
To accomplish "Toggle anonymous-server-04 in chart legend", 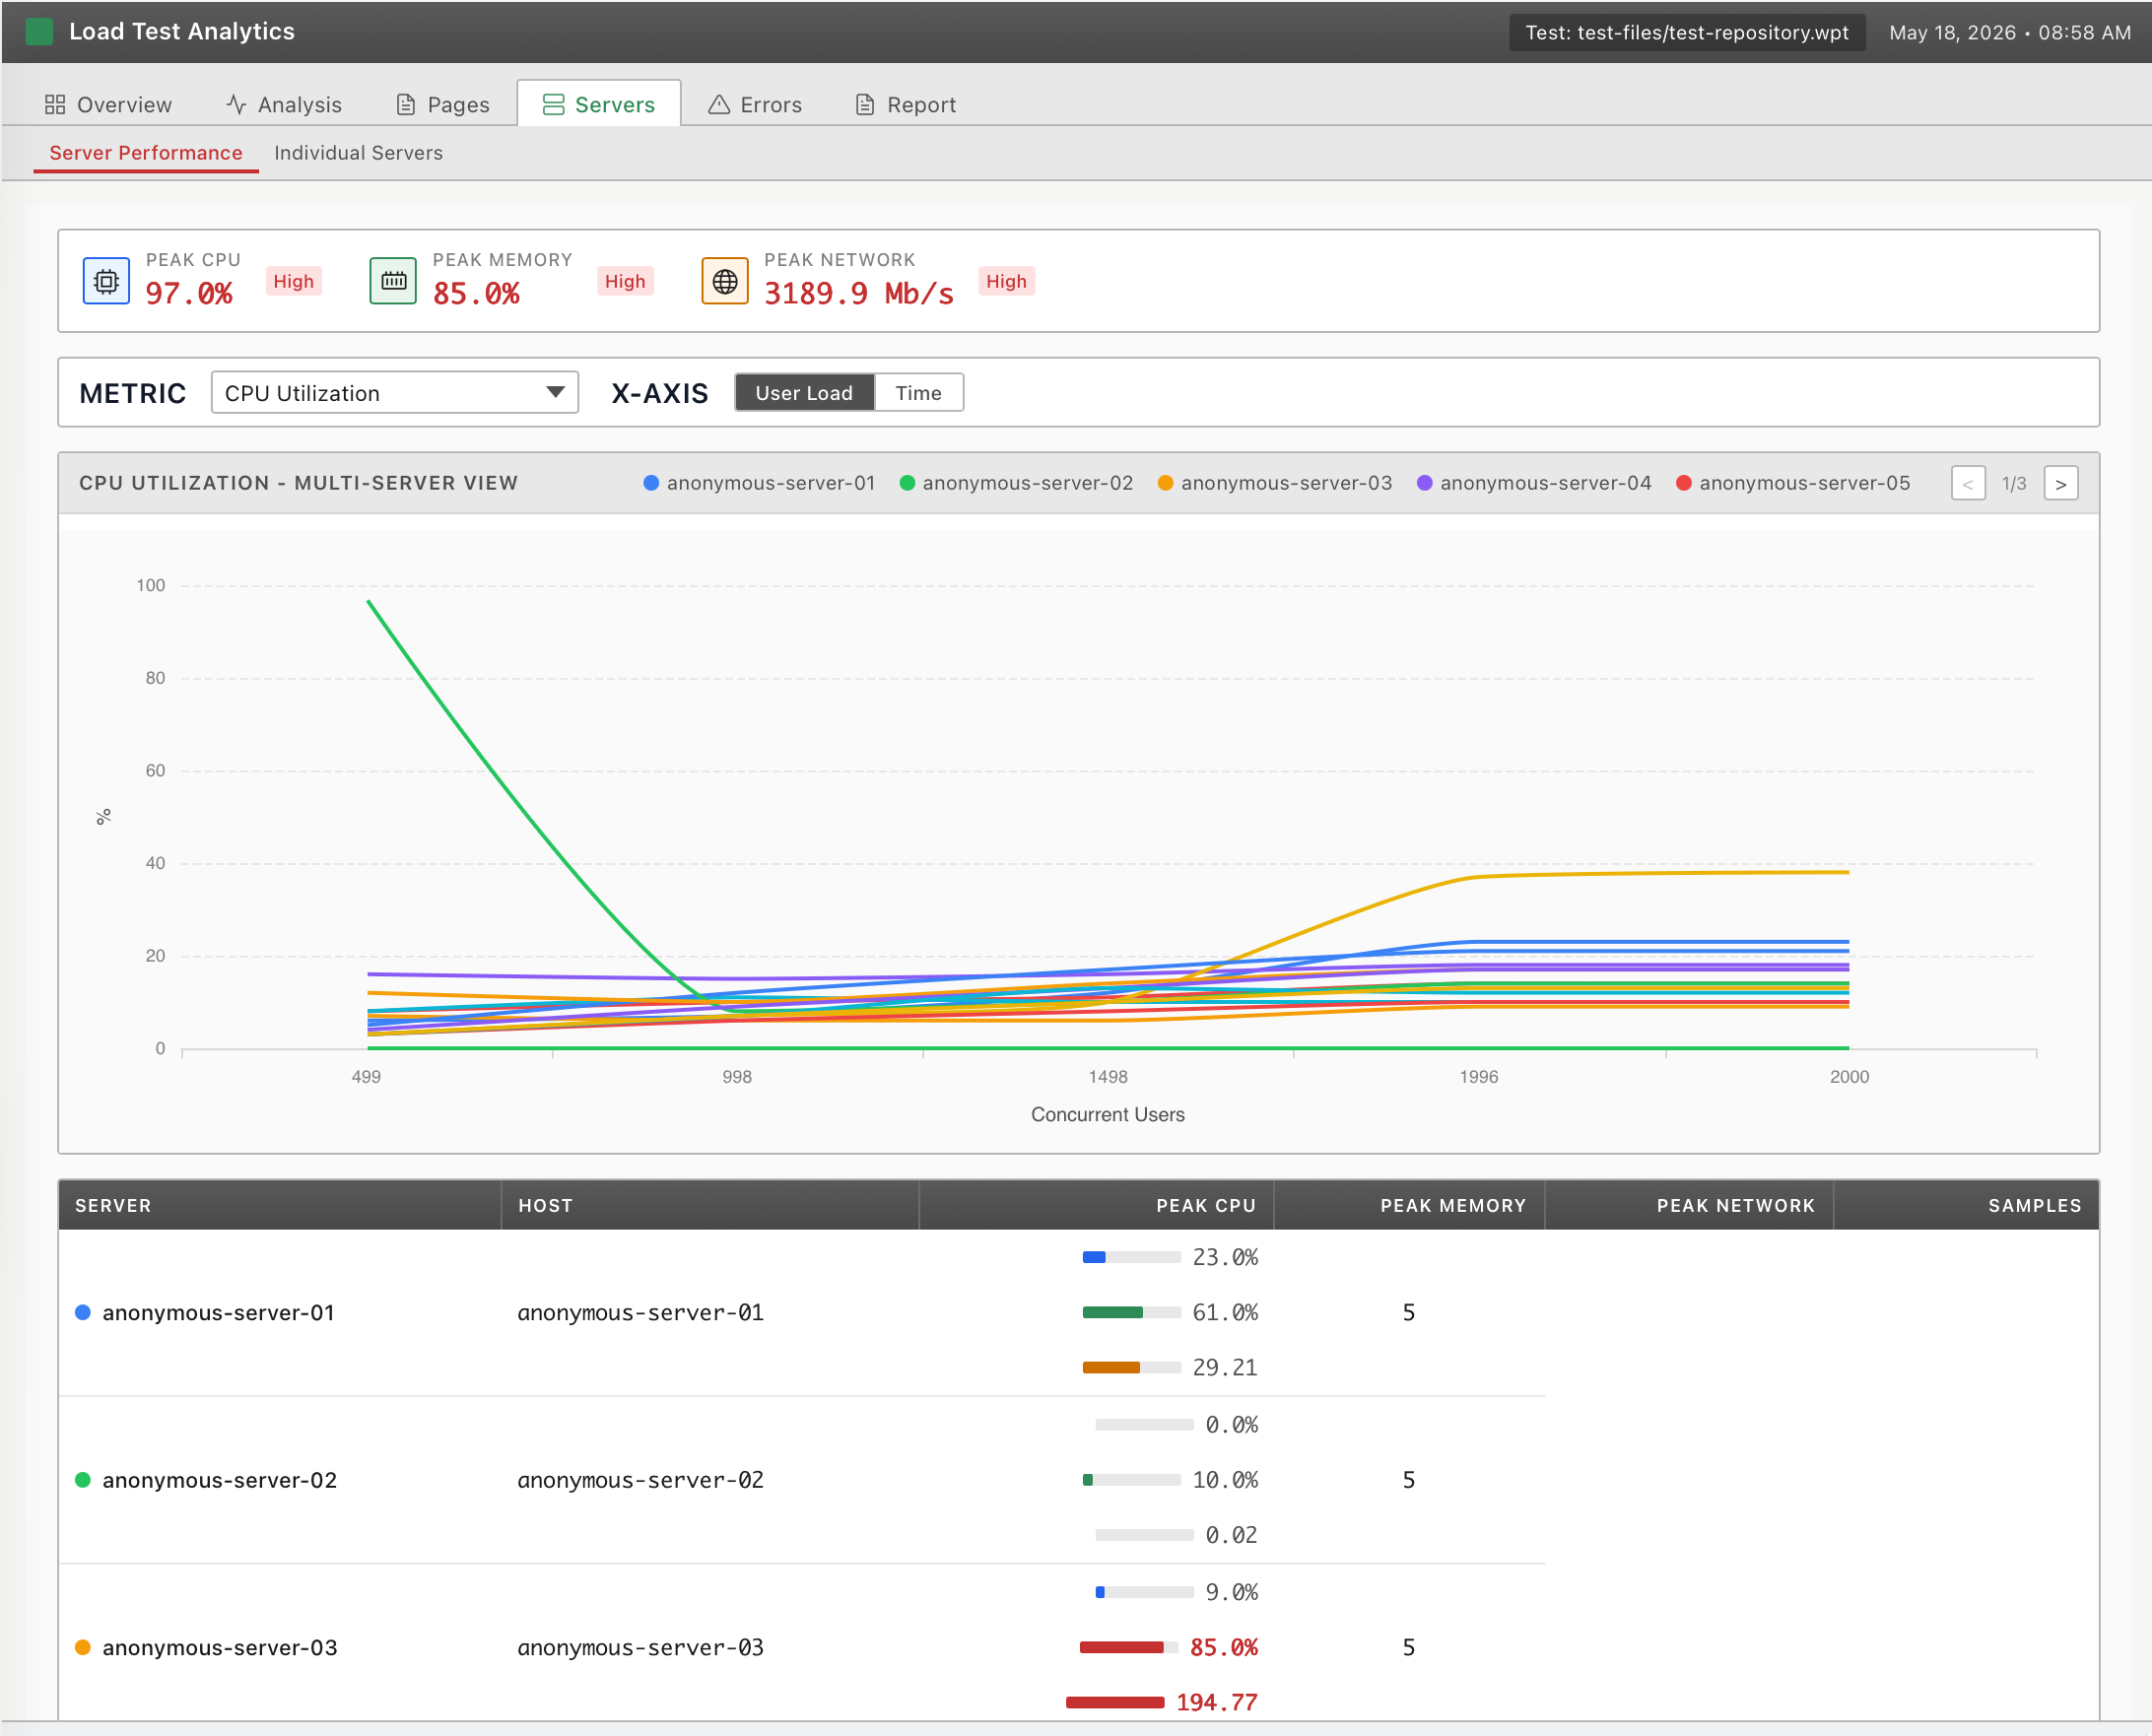I will pyautogui.click(x=1534, y=484).
